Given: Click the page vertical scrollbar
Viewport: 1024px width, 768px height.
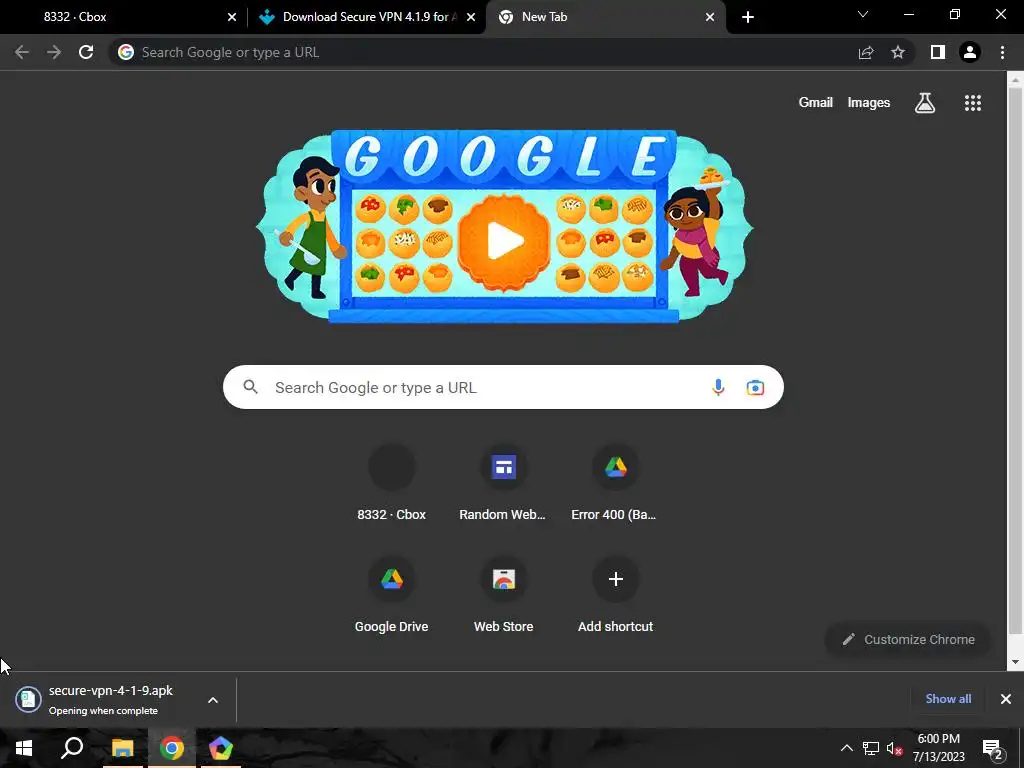Looking at the screenshot, I should [1015, 359].
